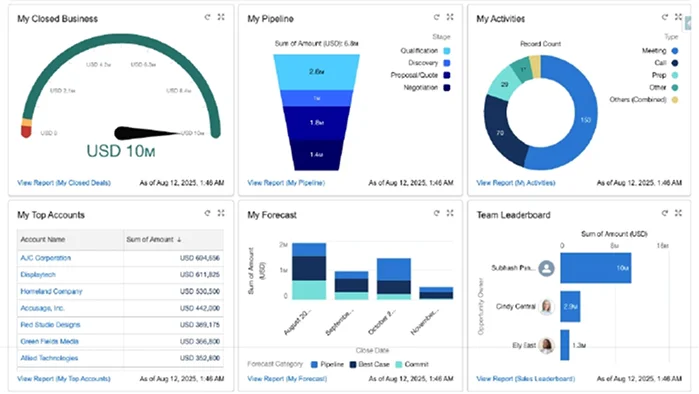Click Cindy Central's profile photo
This screenshot has height=394, width=699.
tap(546, 307)
